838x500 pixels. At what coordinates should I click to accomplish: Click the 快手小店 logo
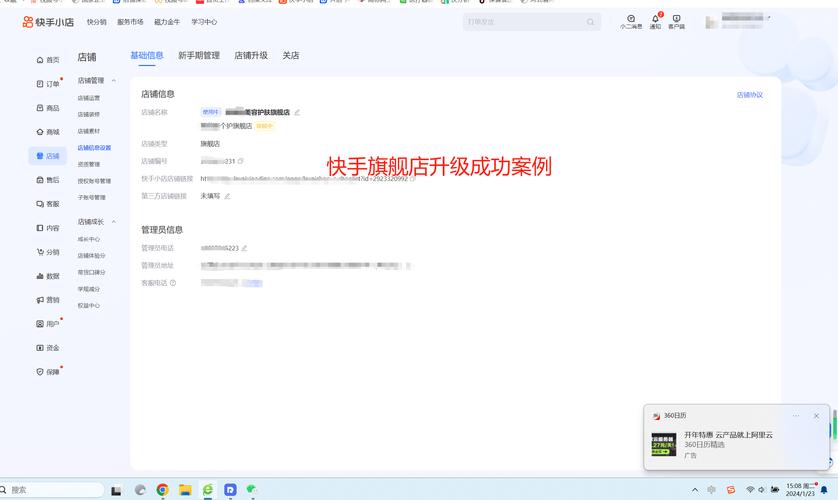point(48,22)
